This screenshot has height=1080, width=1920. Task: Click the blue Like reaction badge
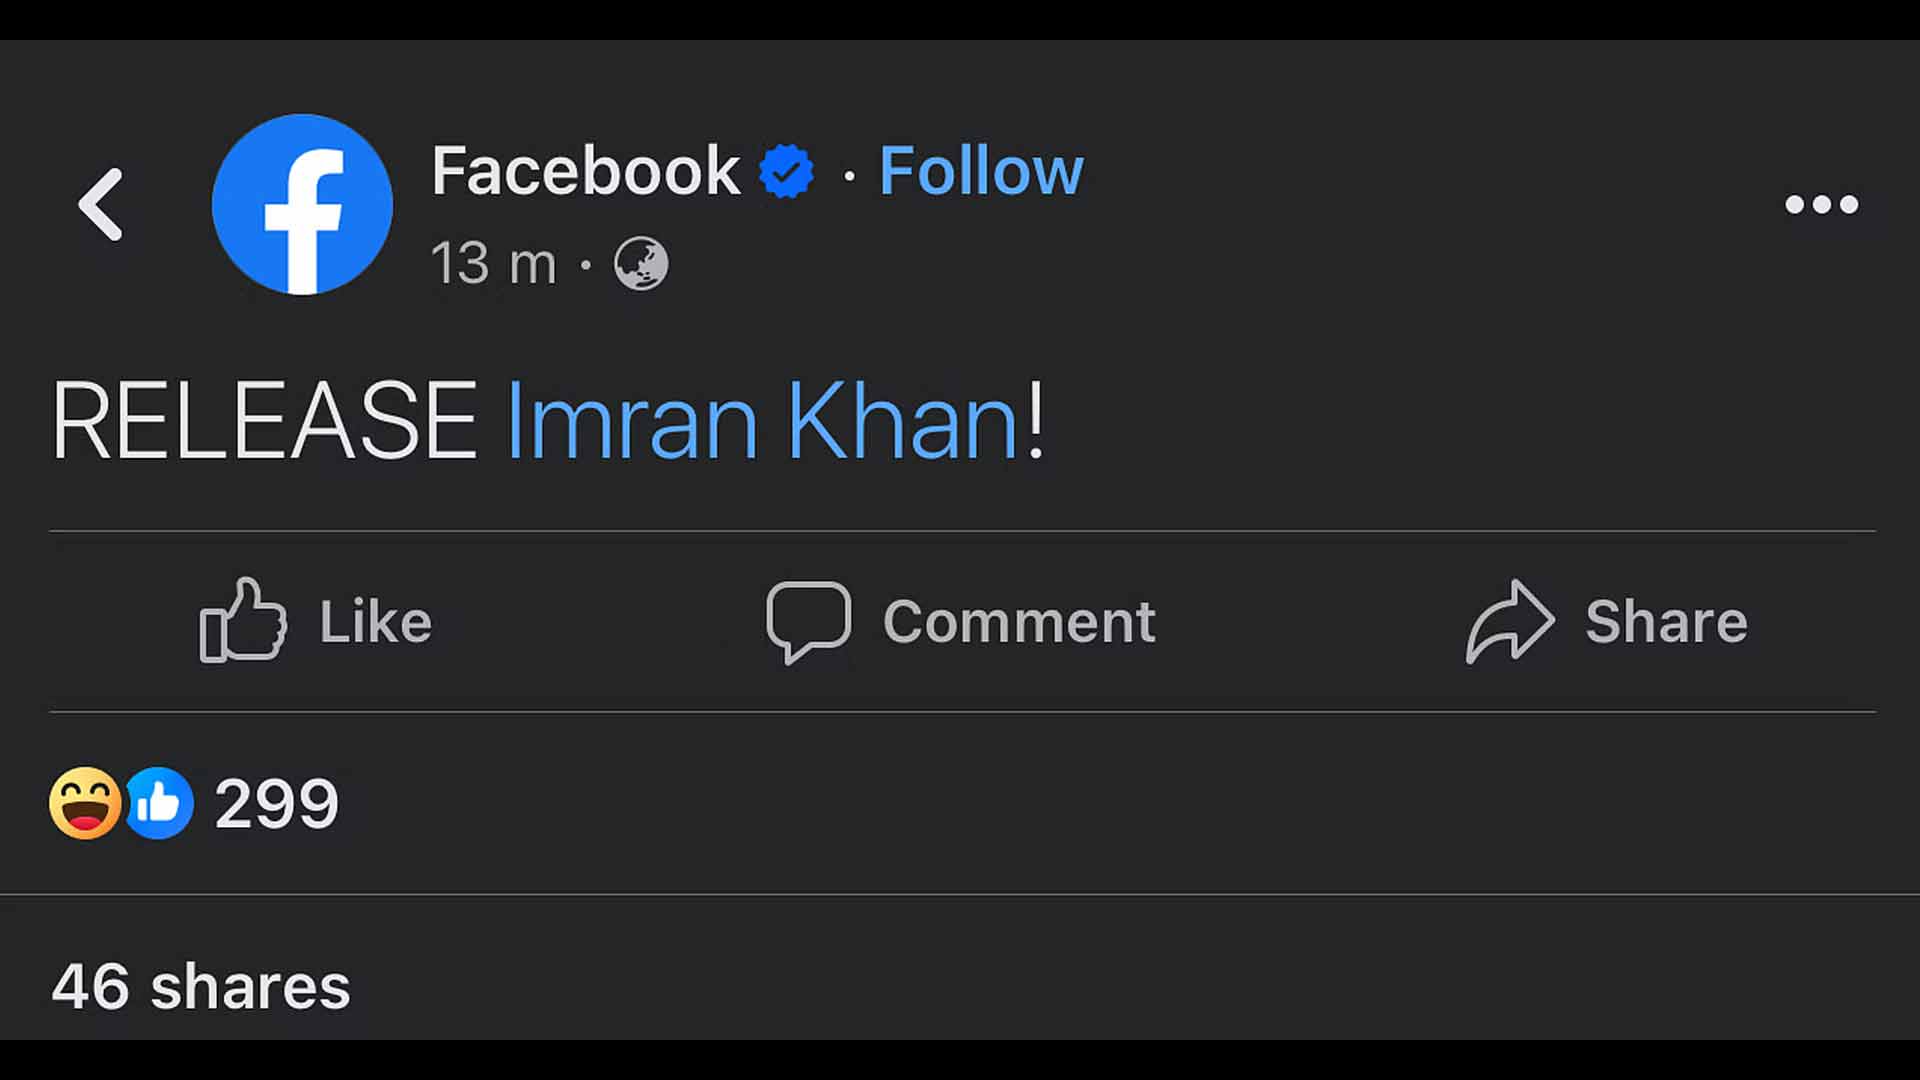pyautogui.click(x=159, y=803)
